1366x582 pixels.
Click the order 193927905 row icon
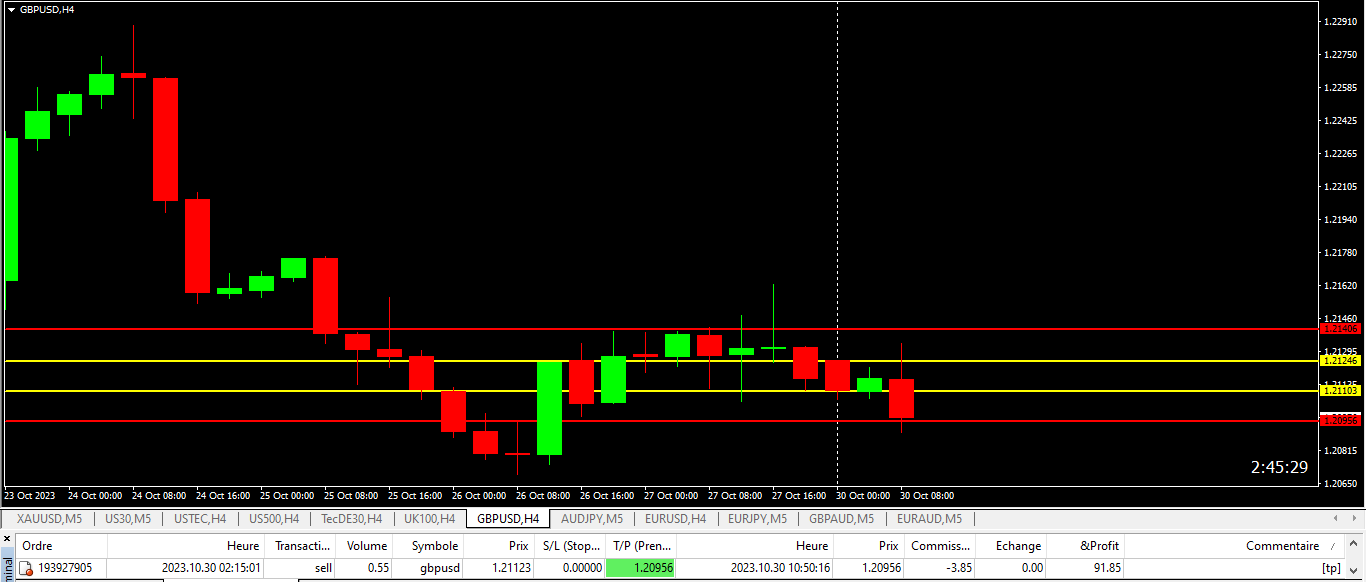click(x=27, y=568)
